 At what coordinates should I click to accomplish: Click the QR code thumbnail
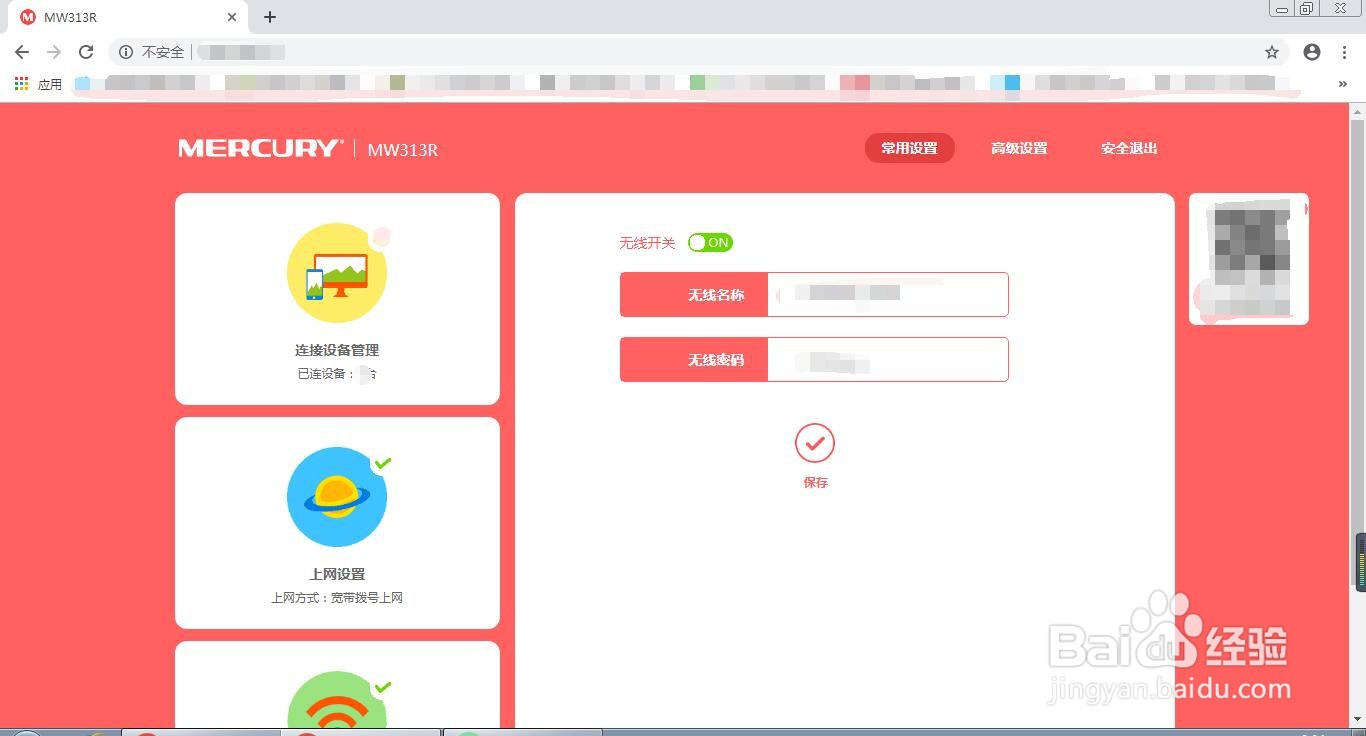[1249, 259]
